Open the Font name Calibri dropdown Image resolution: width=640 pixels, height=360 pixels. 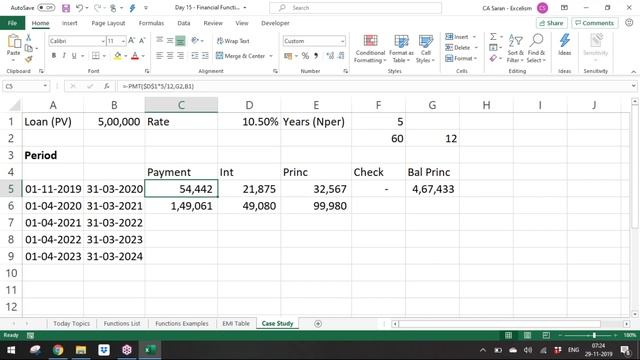(103, 41)
